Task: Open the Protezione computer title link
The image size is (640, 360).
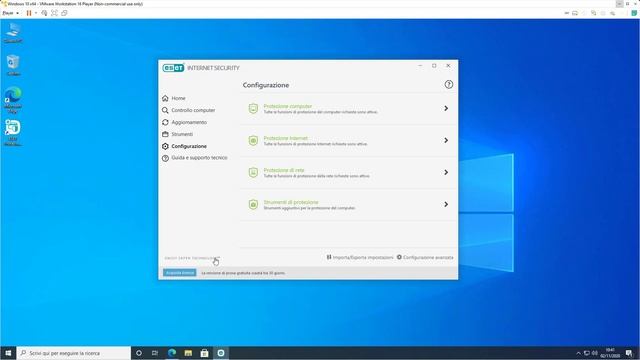Action: (287, 106)
